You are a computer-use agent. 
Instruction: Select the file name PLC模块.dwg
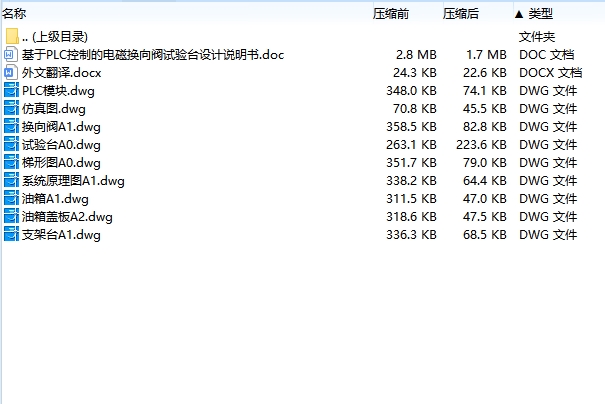point(58,91)
